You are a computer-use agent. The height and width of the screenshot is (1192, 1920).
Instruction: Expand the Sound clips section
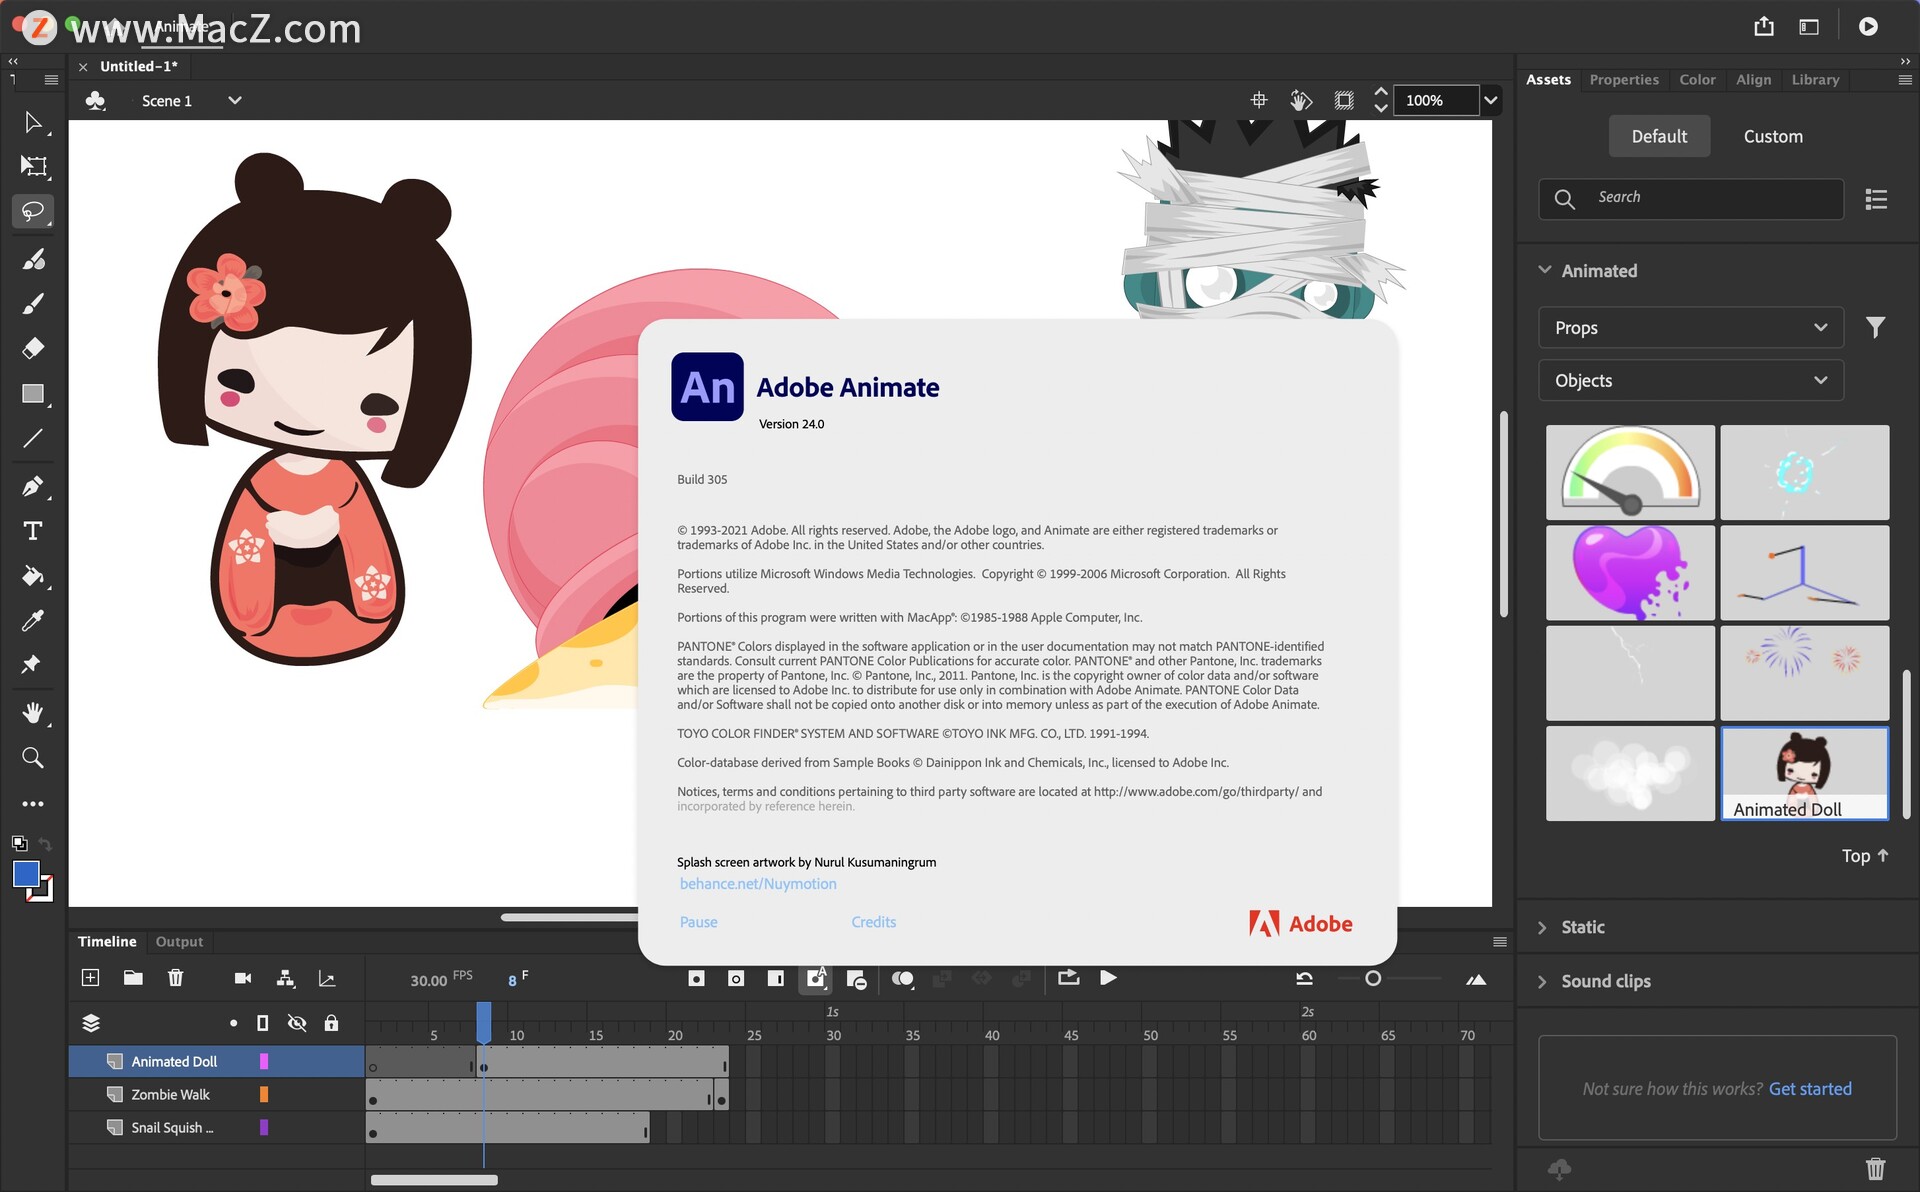coord(1542,981)
